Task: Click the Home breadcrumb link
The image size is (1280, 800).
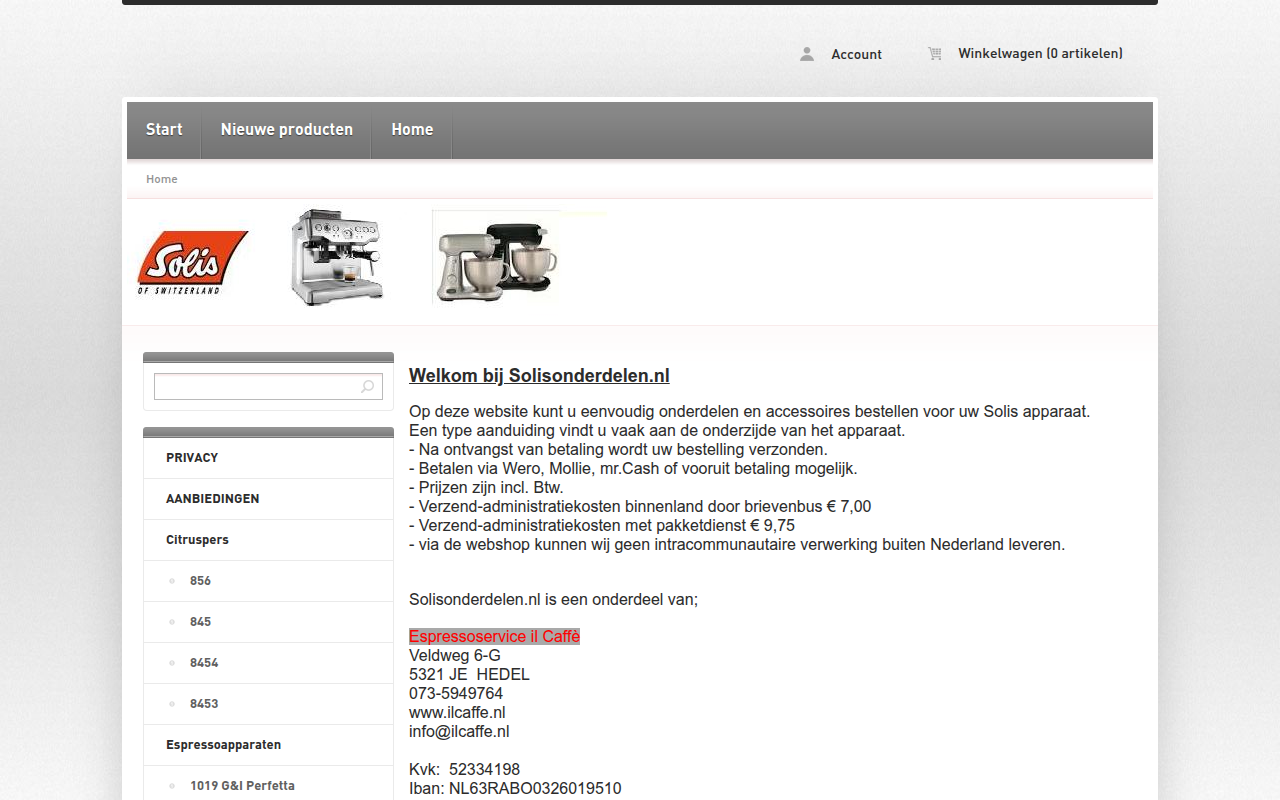Action: point(162,179)
